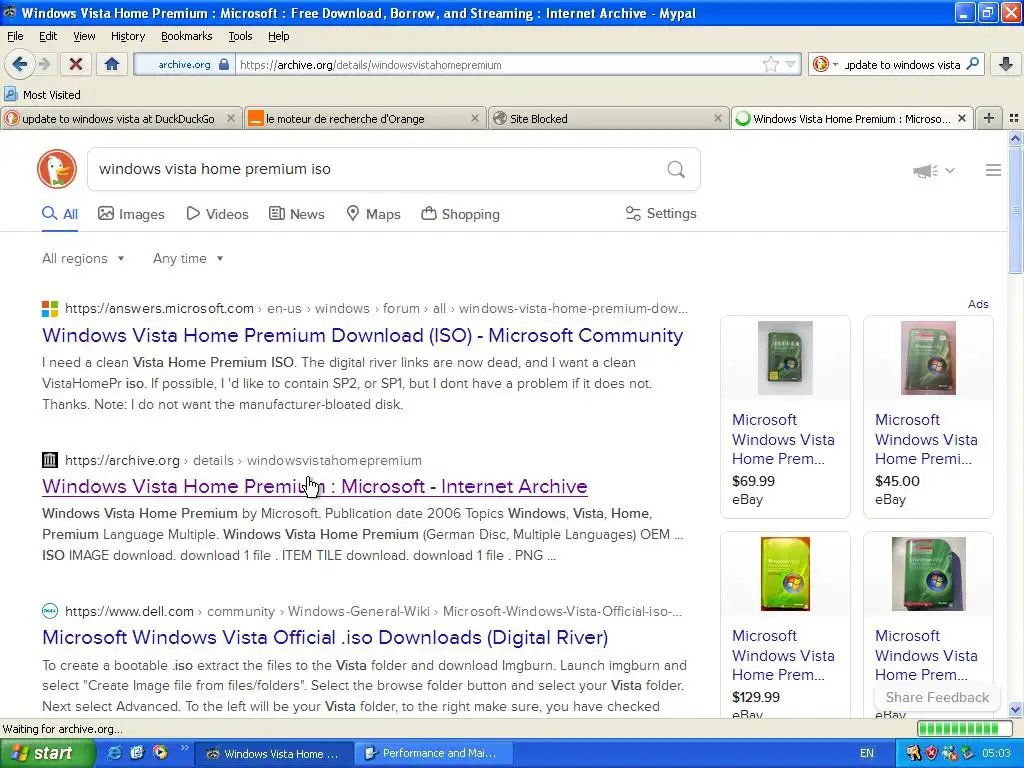1024x768 pixels.
Task: Open the downloads arrow button
Action: tap(1006, 64)
